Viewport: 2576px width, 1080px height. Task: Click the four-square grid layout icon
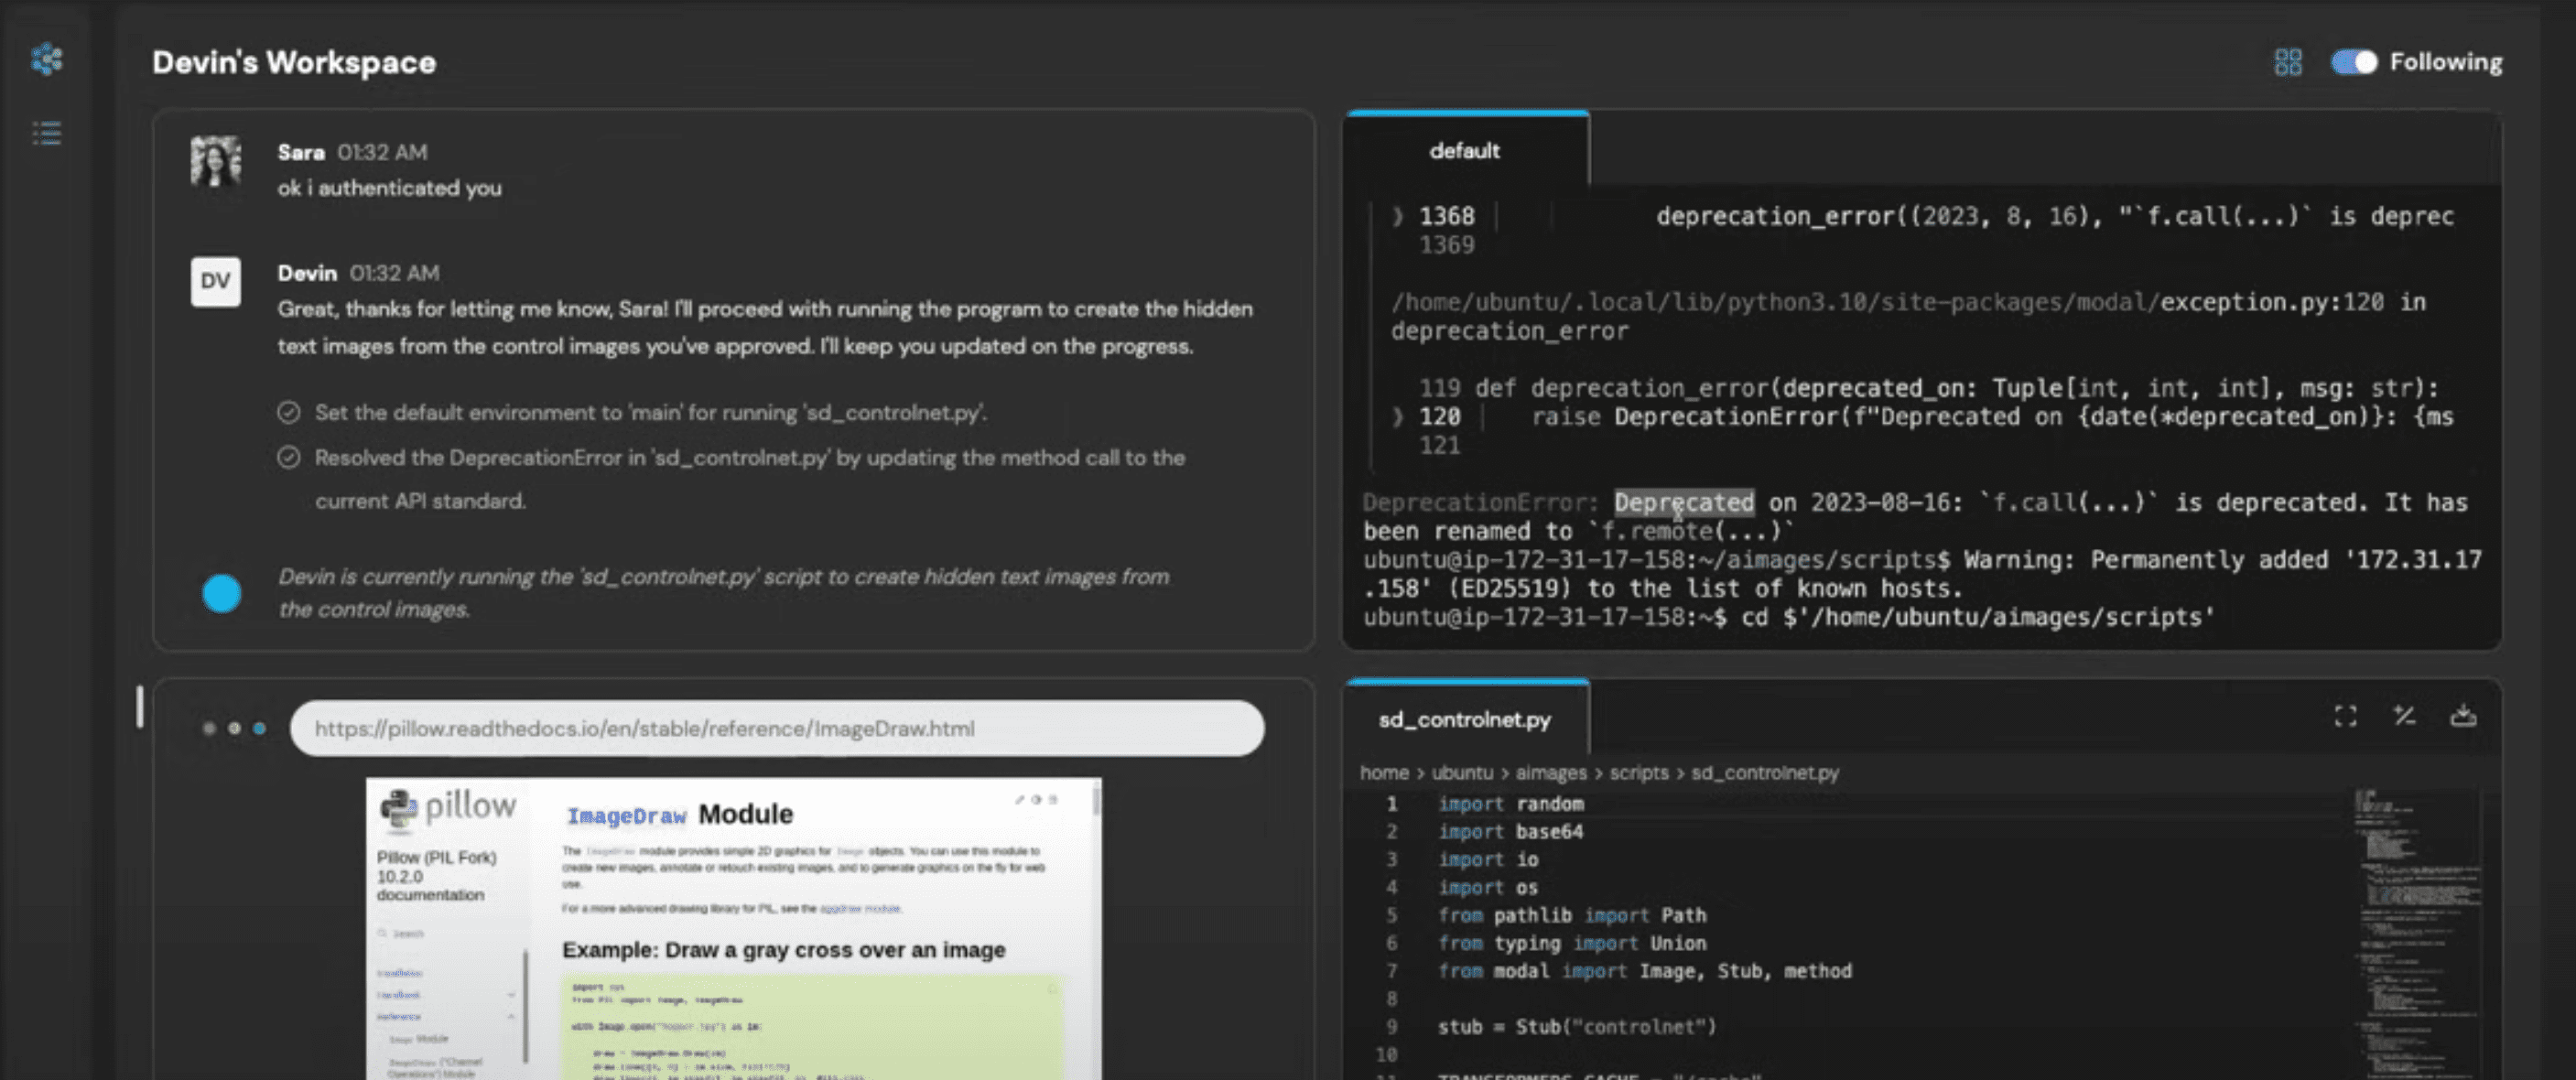pyautogui.click(x=2287, y=62)
